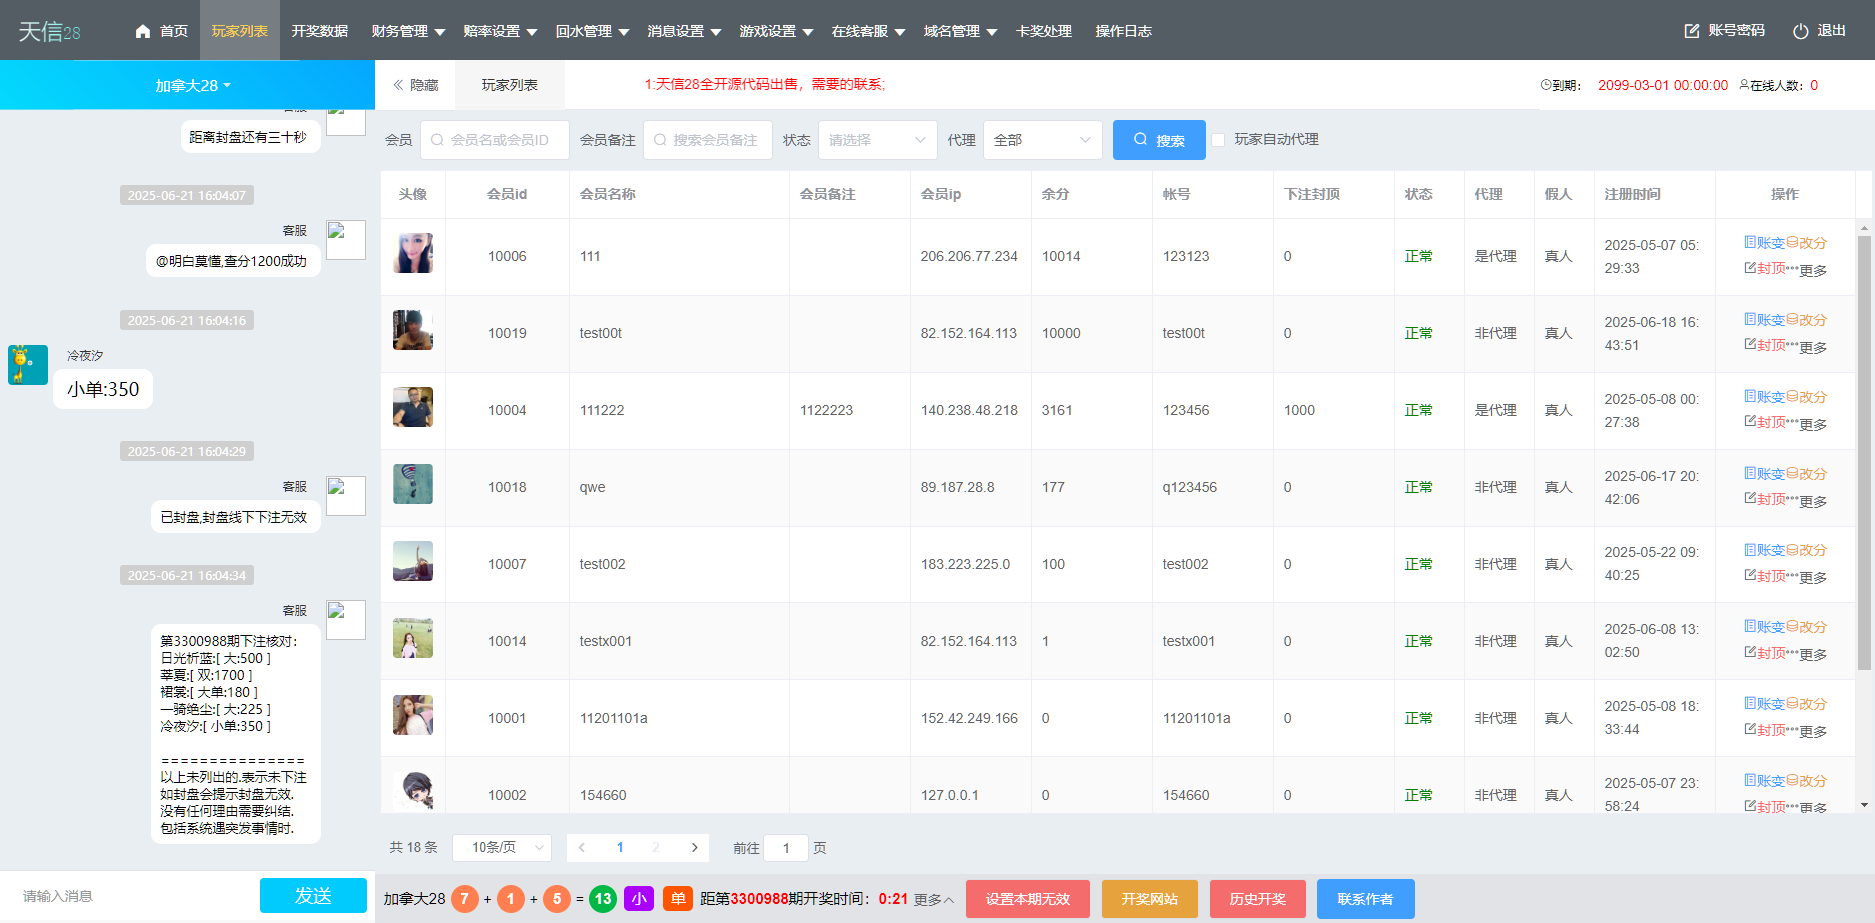
Task: 切换到开奖数据菜单
Action: 318,30
